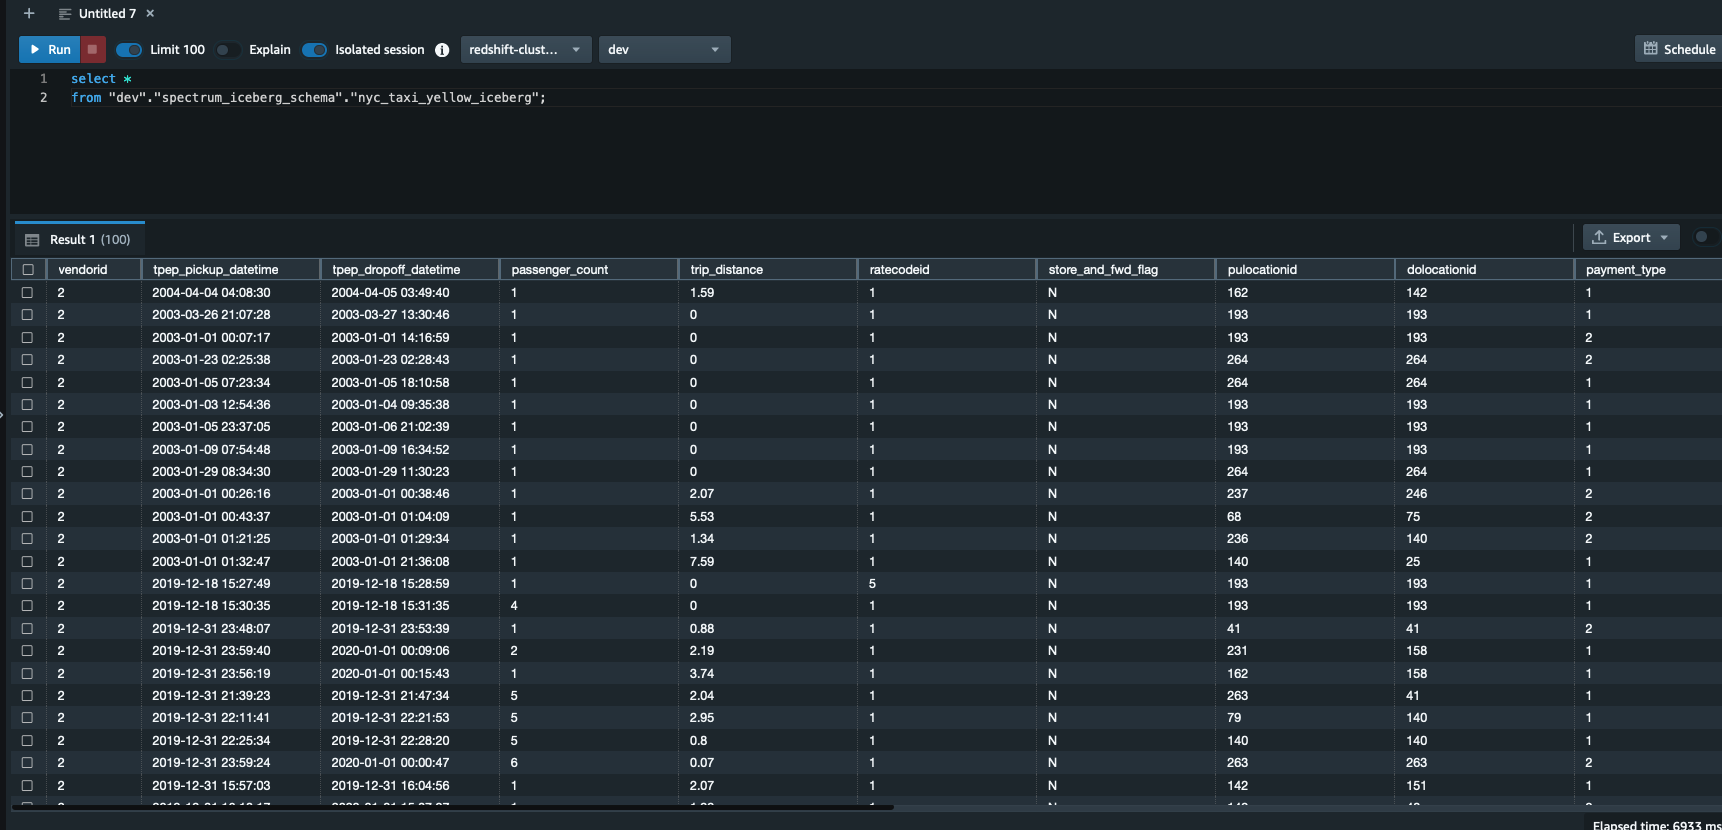The width and height of the screenshot is (1722, 830).
Task: Run the SQL query
Action: pyautogui.click(x=50, y=49)
